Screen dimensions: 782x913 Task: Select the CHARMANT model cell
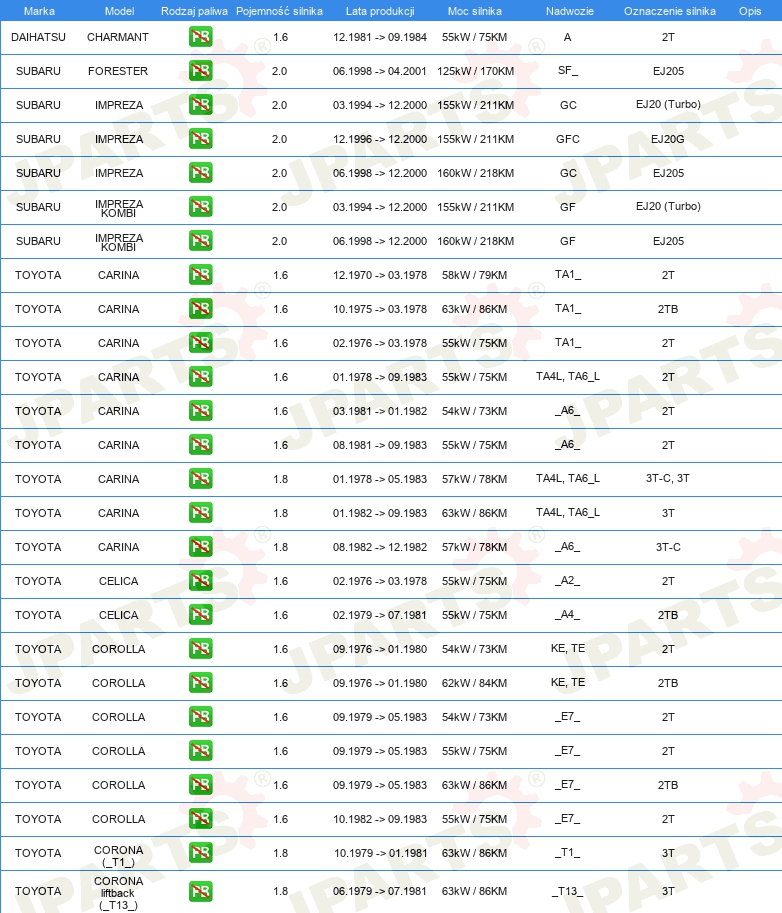(x=118, y=37)
